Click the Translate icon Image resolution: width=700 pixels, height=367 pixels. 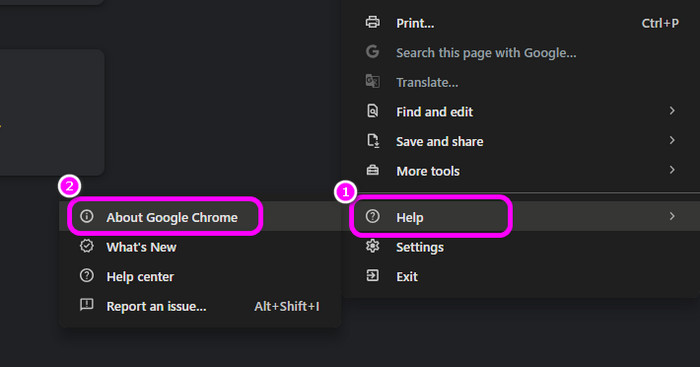click(372, 81)
